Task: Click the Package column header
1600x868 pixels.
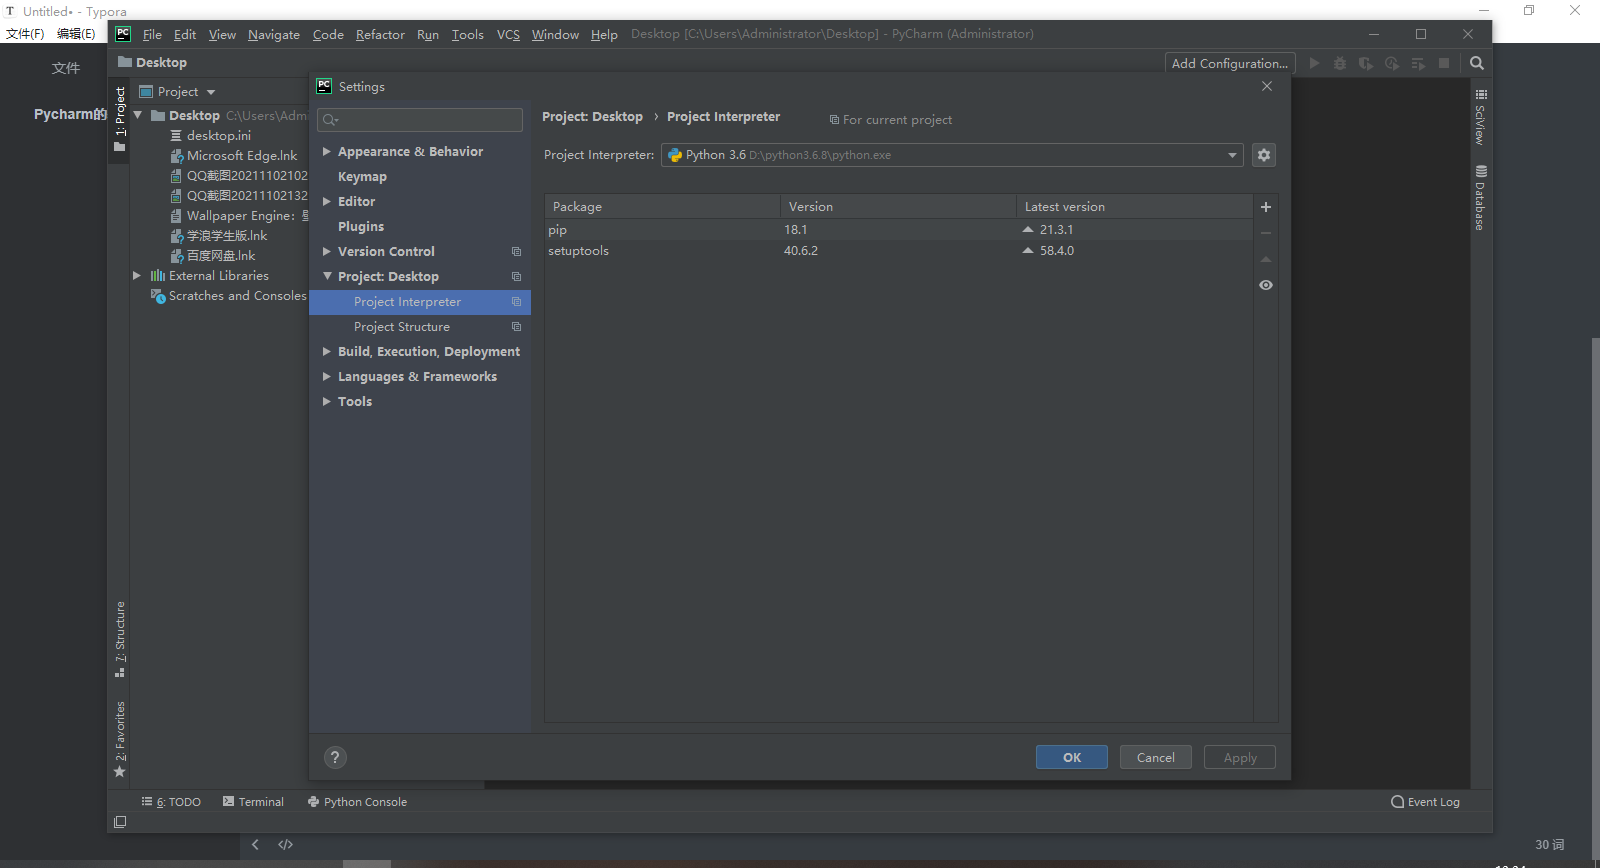Action: 662,207
